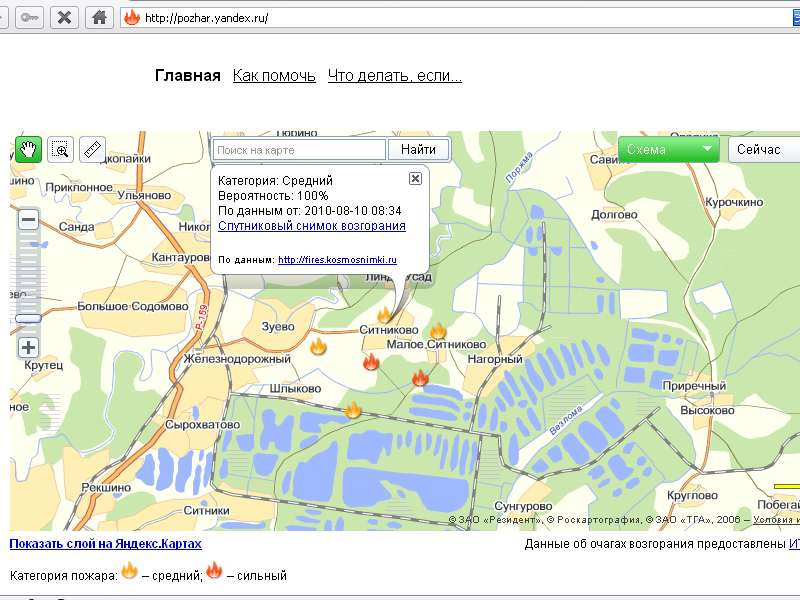
Task: Click the red fire marker west of Нагорный
Action: [420, 377]
